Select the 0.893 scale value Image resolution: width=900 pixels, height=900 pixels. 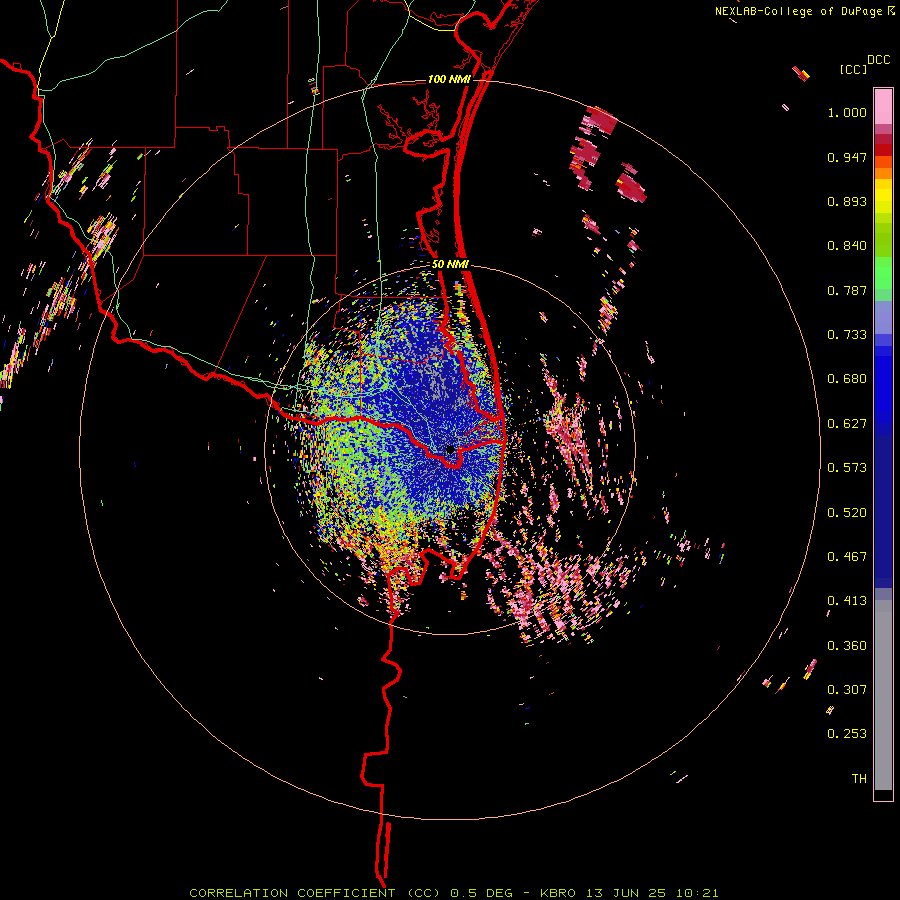tap(847, 201)
